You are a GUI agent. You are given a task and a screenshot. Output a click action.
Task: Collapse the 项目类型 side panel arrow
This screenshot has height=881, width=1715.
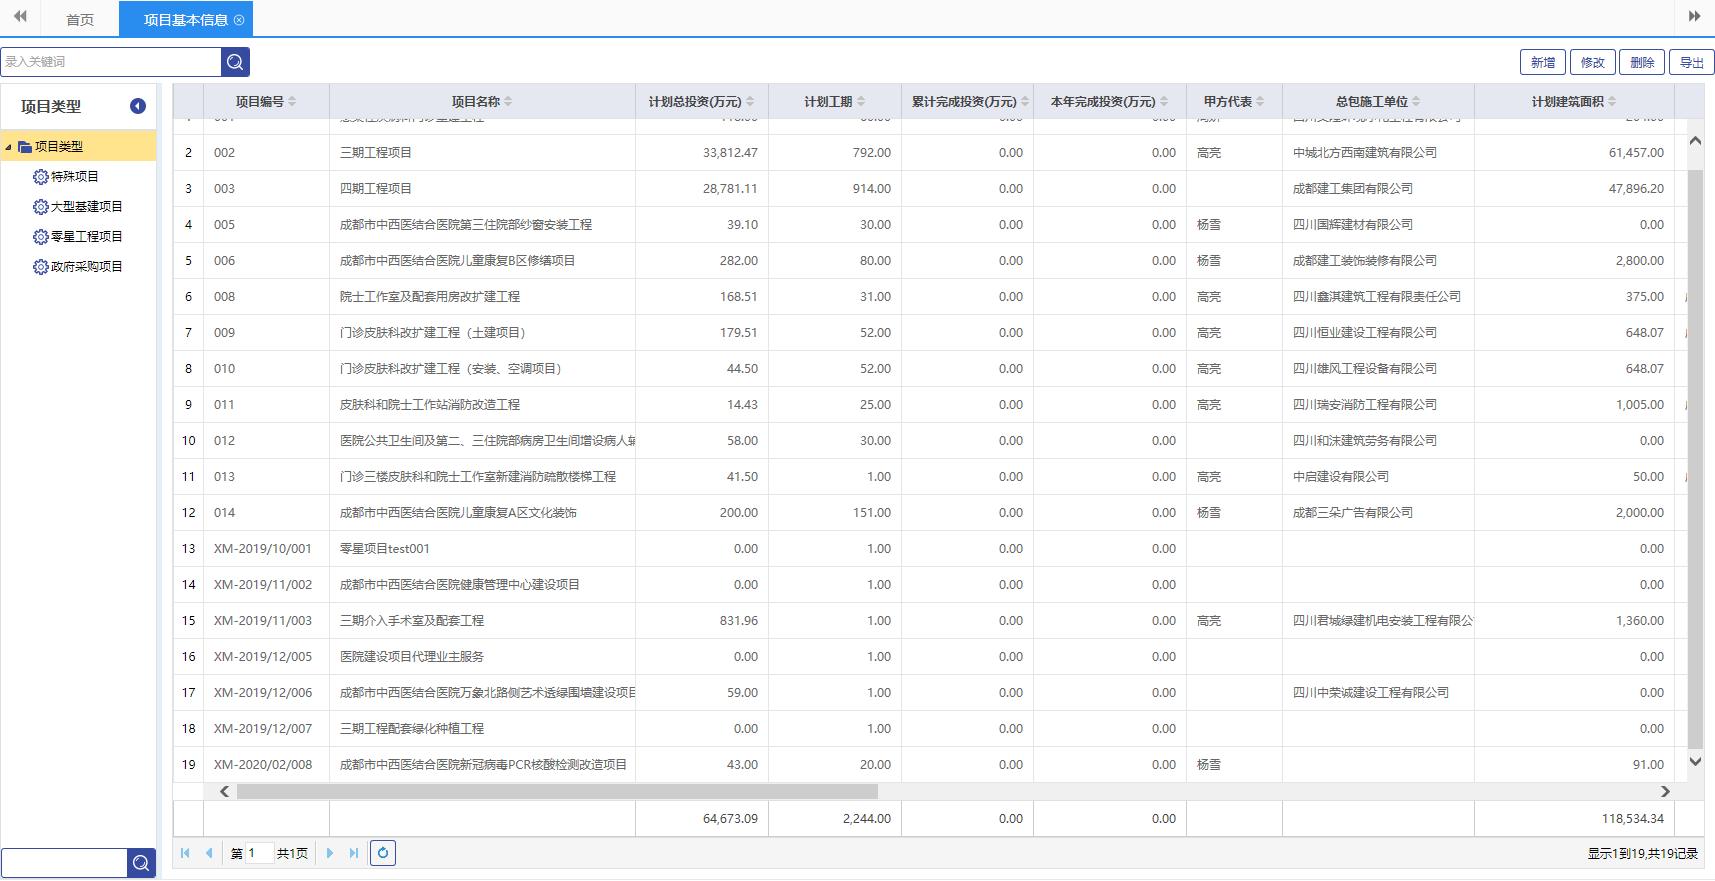click(138, 106)
